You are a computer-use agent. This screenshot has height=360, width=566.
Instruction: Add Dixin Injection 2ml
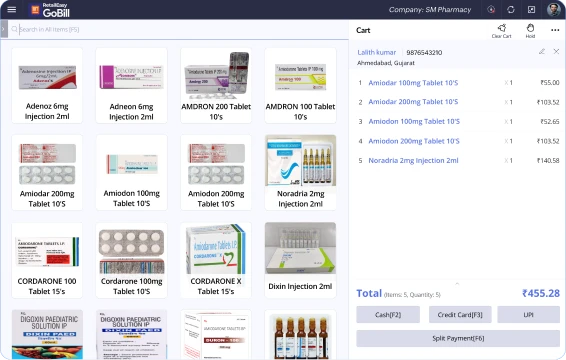(300, 260)
